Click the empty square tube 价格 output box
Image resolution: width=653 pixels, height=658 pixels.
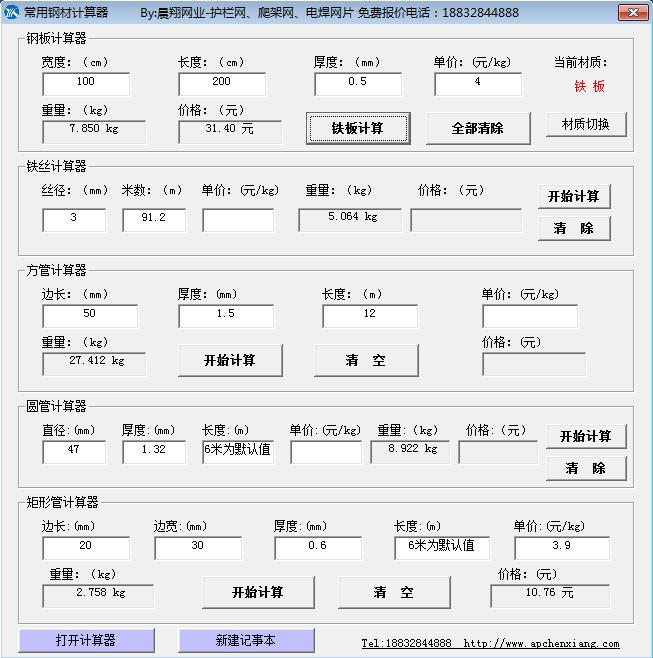pyautogui.click(x=534, y=363)
